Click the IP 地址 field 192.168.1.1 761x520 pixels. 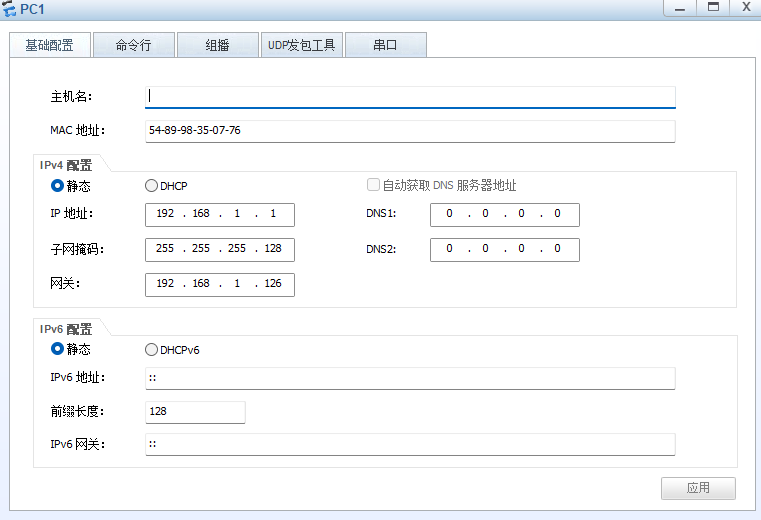pyautogui.click(x=220, y=215)
